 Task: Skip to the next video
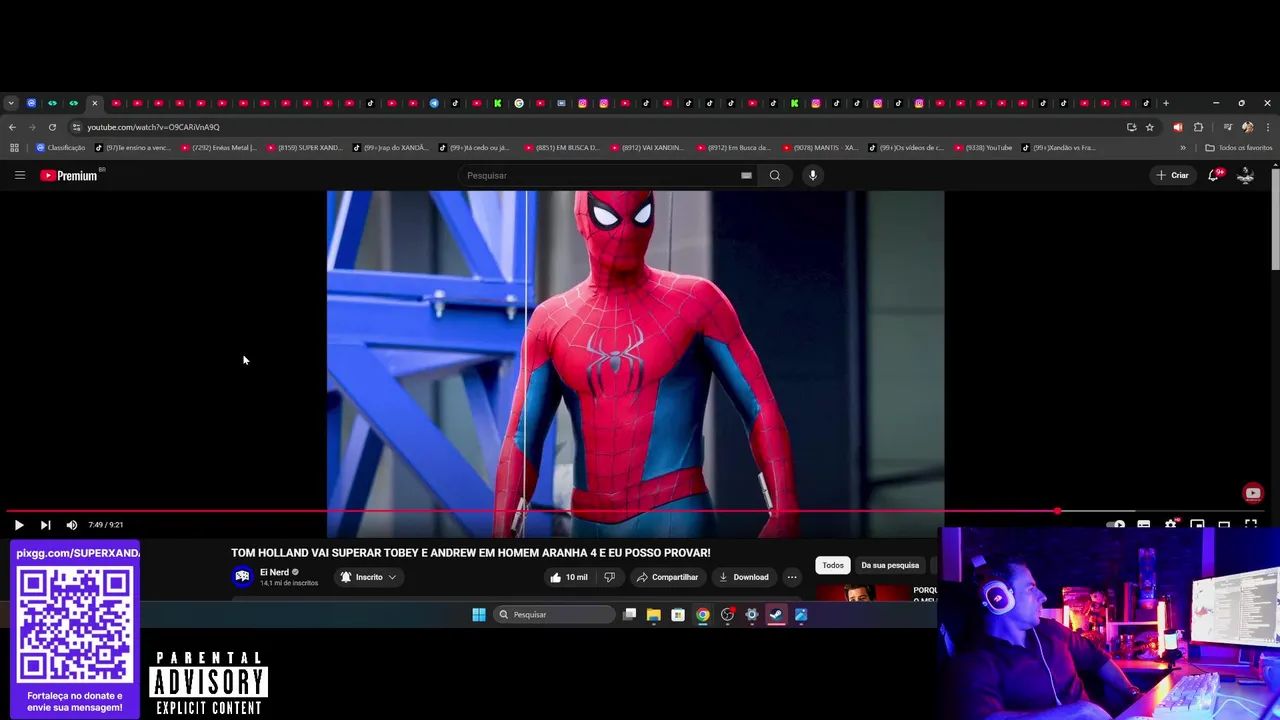[x=45, y=525]
